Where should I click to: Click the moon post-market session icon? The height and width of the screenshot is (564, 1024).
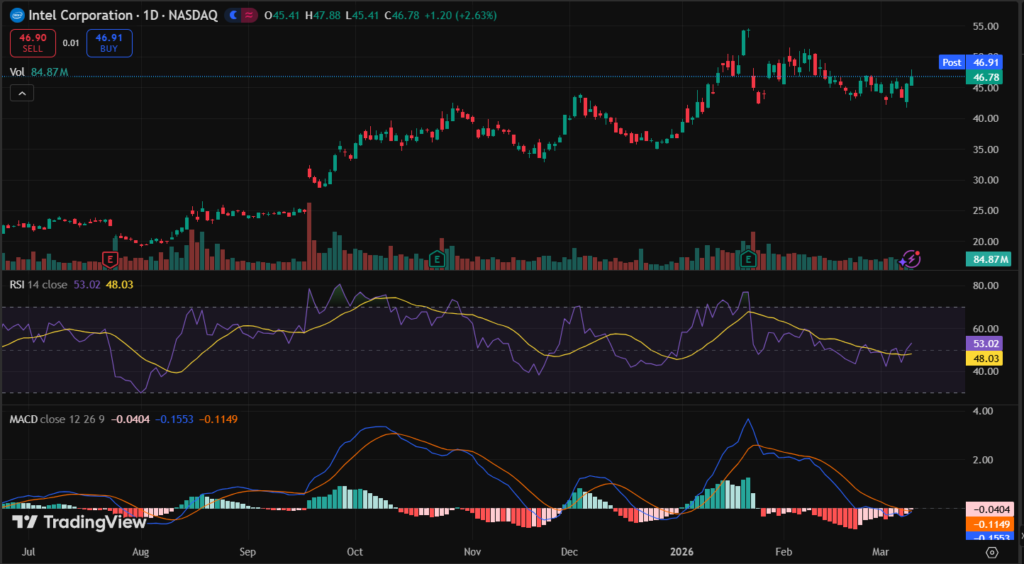(x=233, y=16)
